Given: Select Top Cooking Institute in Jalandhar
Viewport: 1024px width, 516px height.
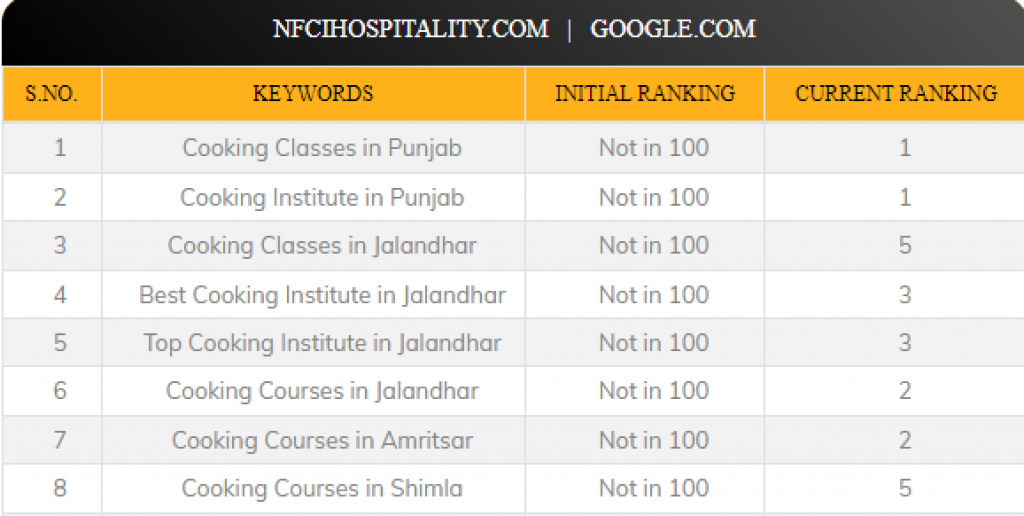Looking at the screenshot, I should (x=322, y=343).
